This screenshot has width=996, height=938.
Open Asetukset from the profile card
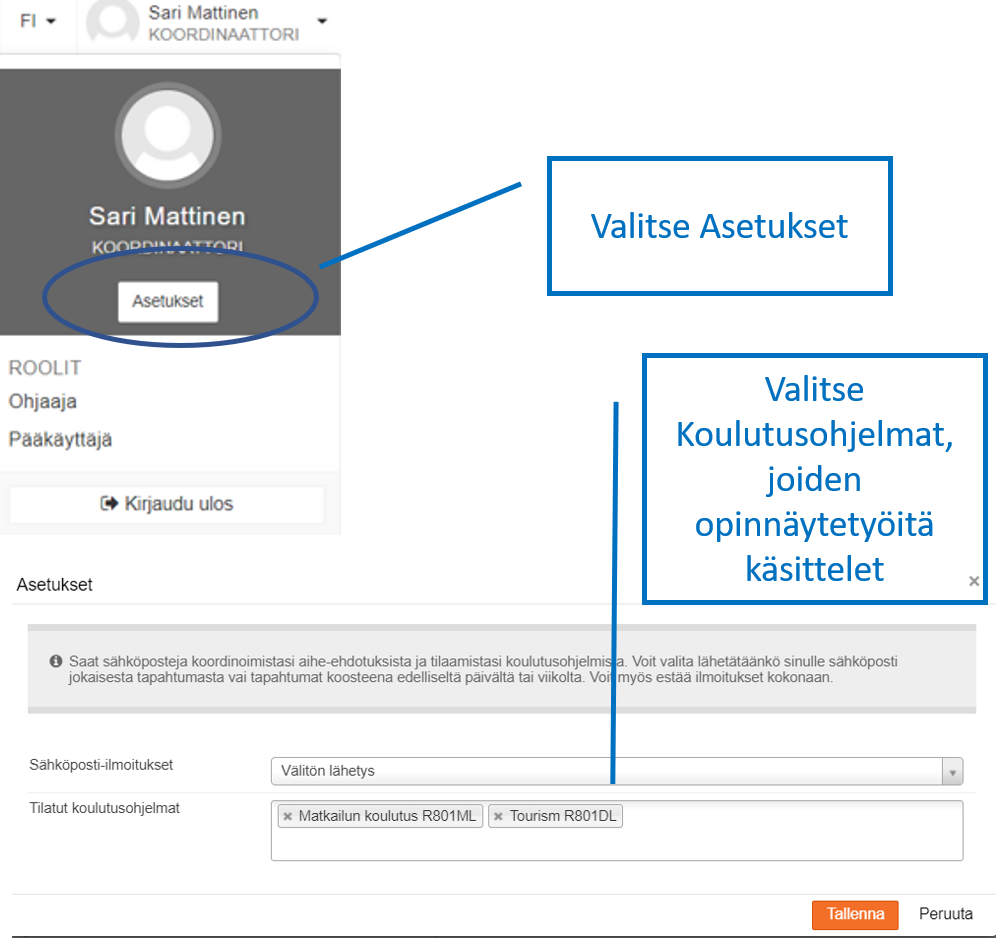(167, 301)
